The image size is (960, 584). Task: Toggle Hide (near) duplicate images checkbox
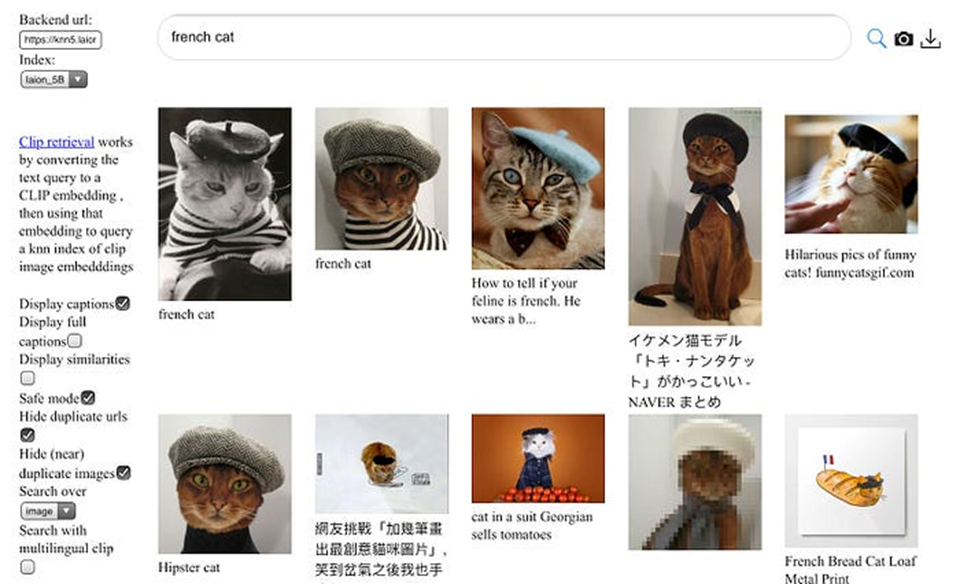(123, 473)
